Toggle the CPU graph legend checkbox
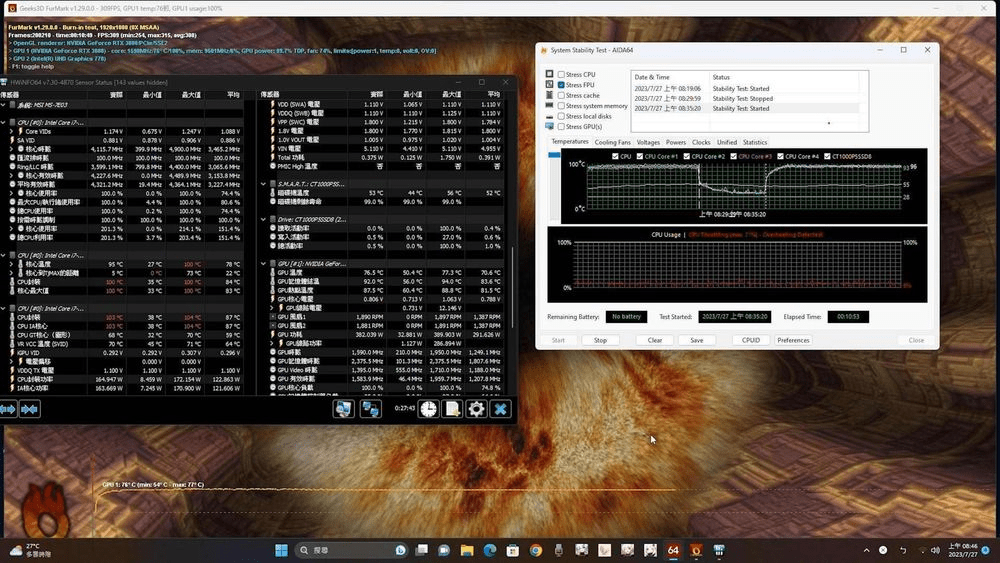Screen dimensions: 1000x563 pos(615,156)
